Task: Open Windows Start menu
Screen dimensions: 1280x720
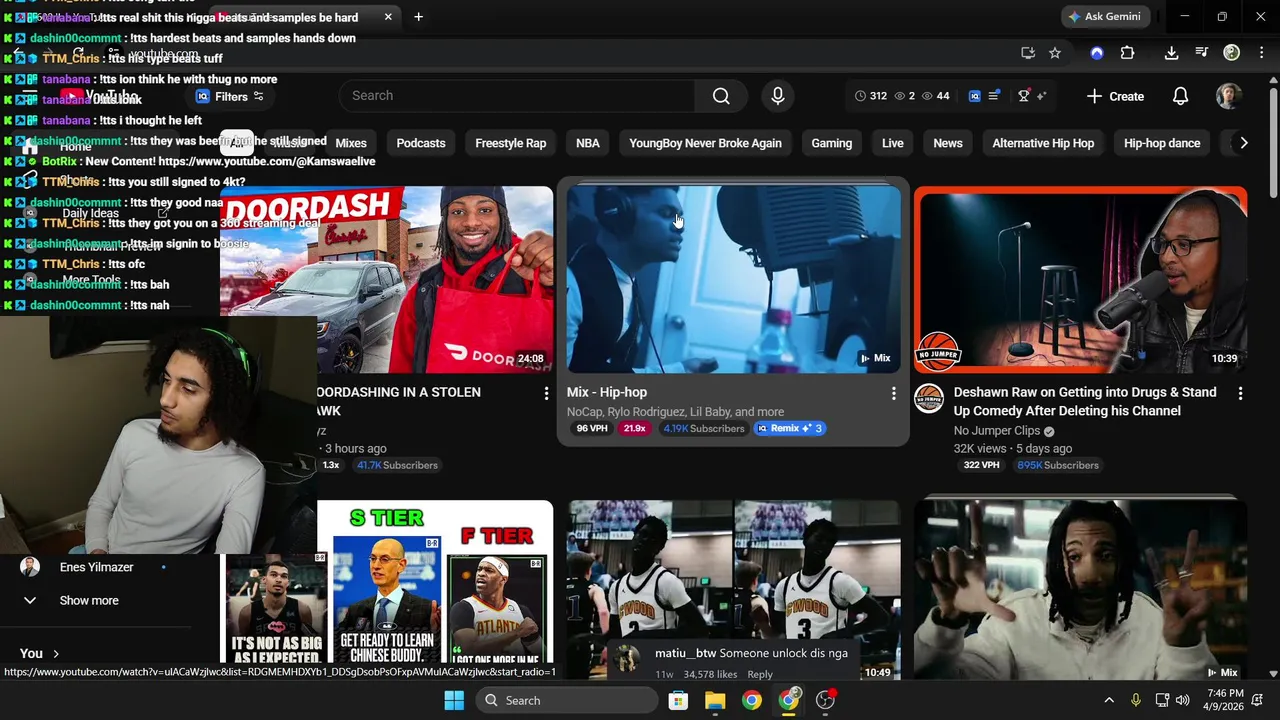Action: [453, 700]
